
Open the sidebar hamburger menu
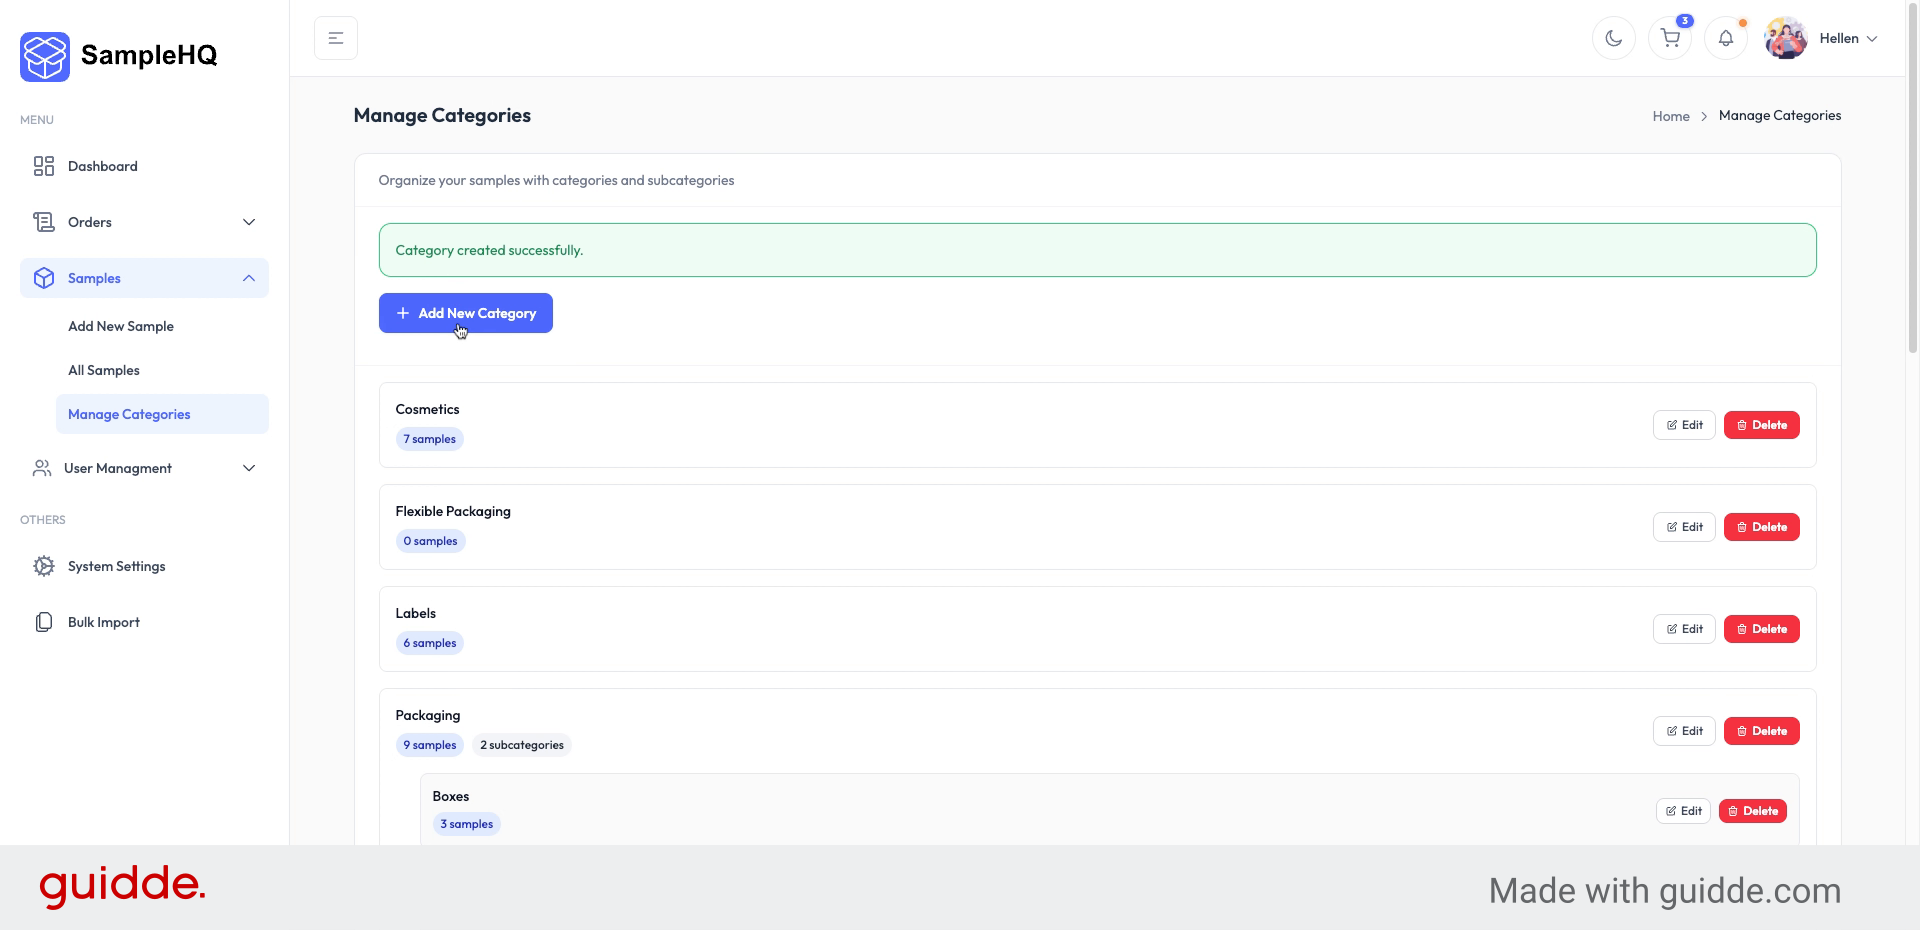[335, 37]
